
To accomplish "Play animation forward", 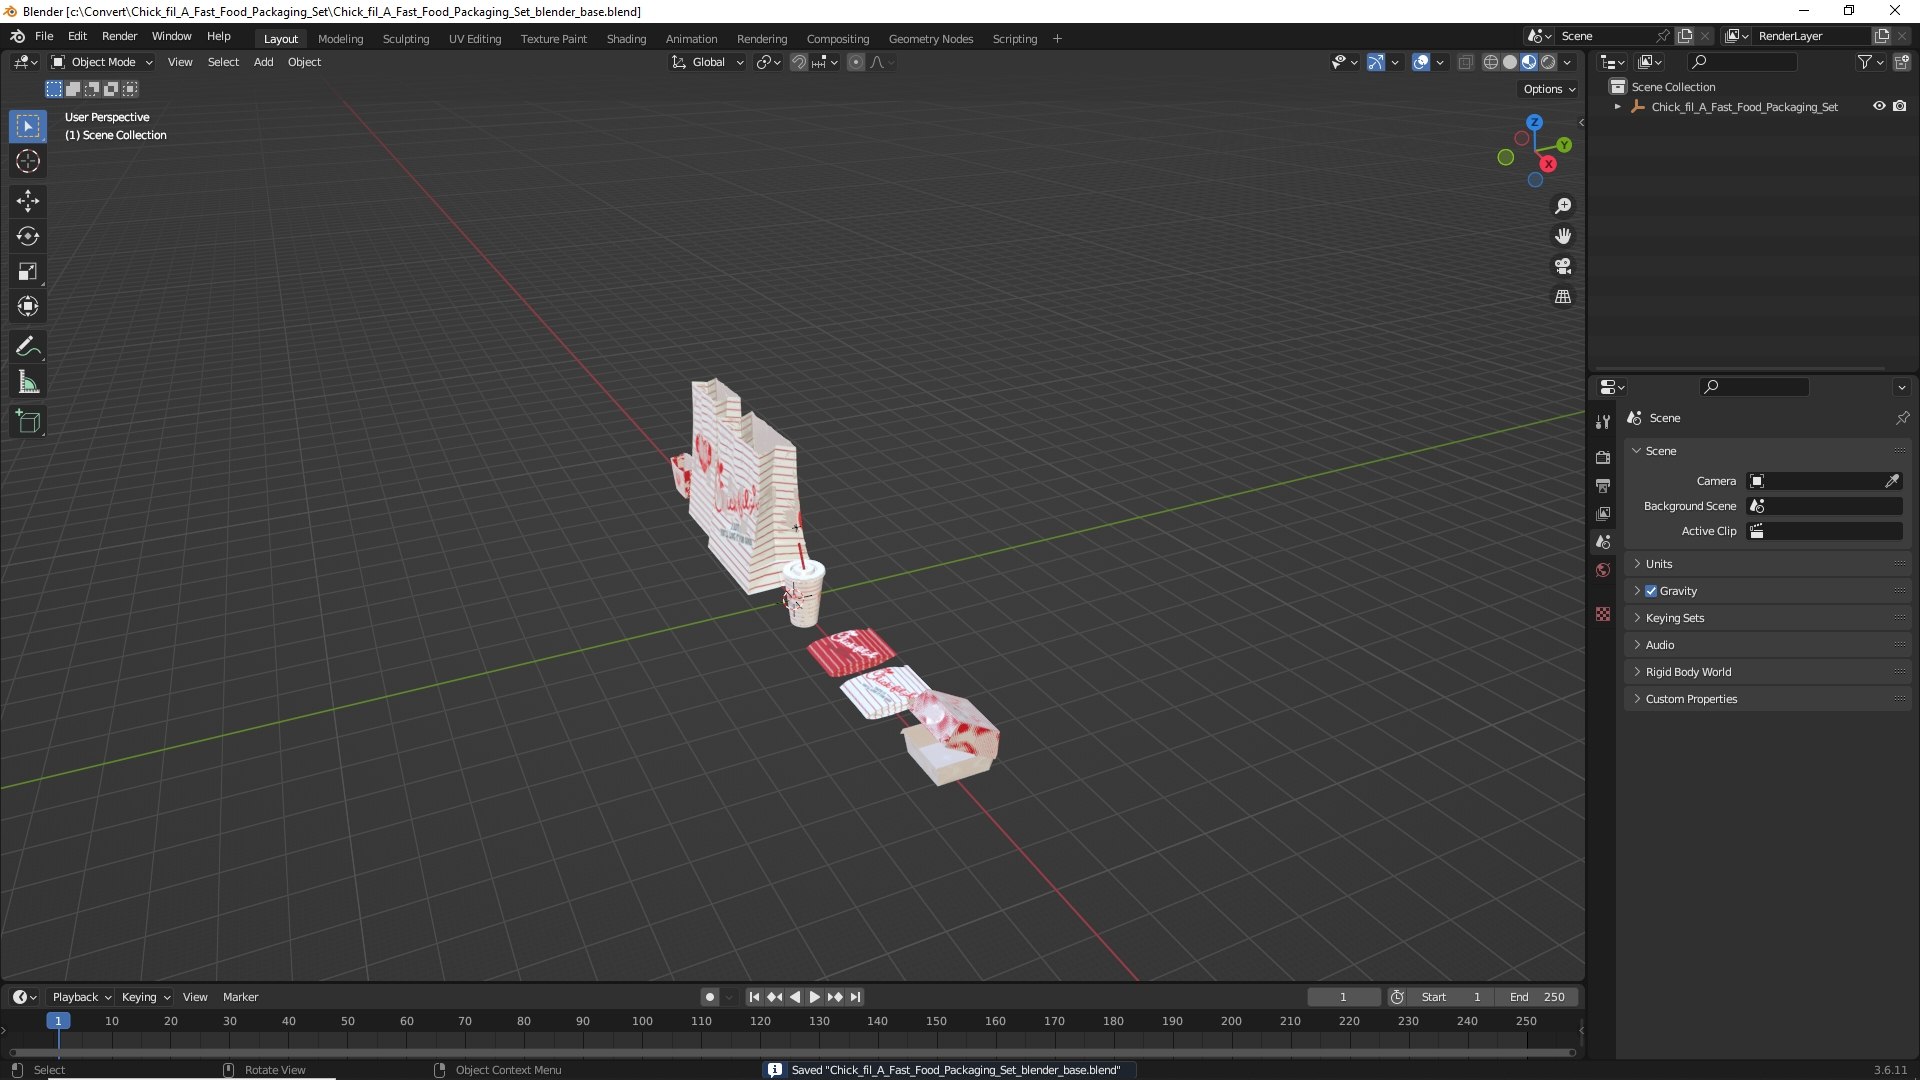I will point(814,997).
